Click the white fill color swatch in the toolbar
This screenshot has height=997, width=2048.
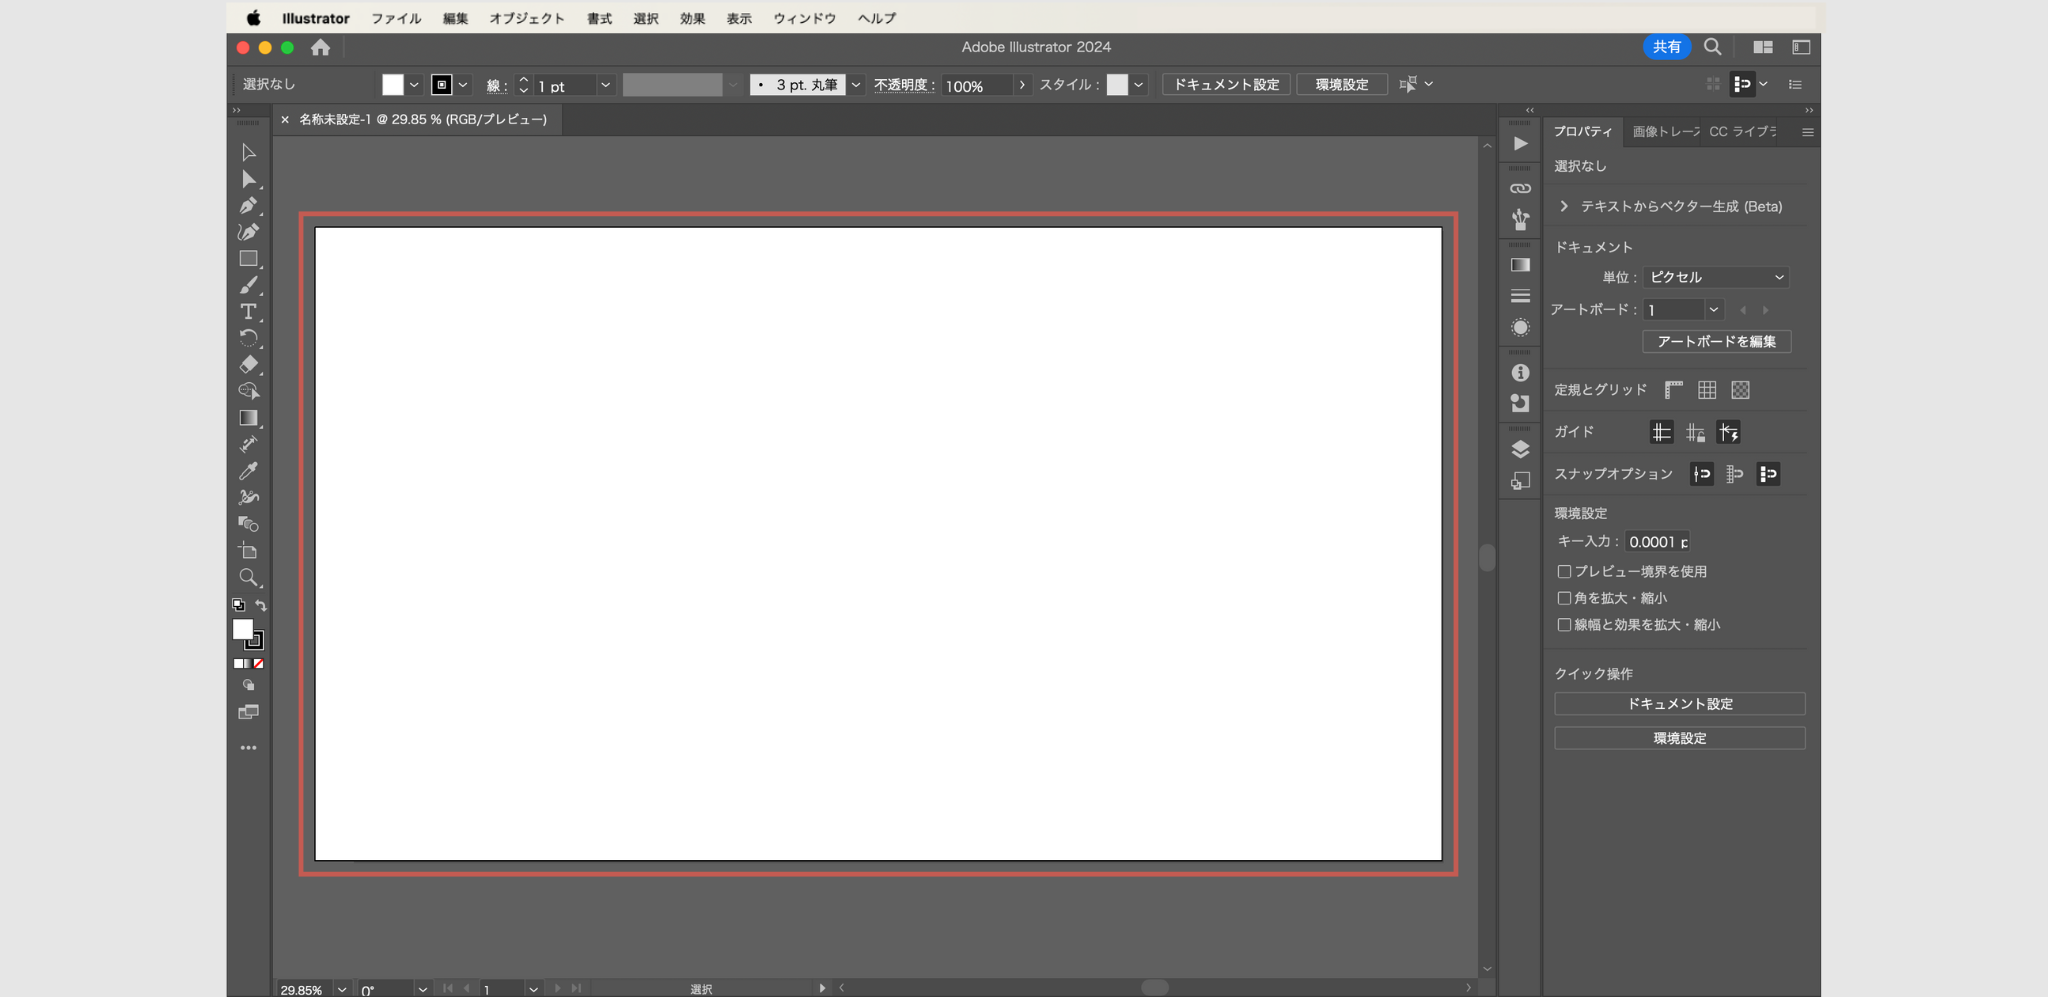coord(392,84)
